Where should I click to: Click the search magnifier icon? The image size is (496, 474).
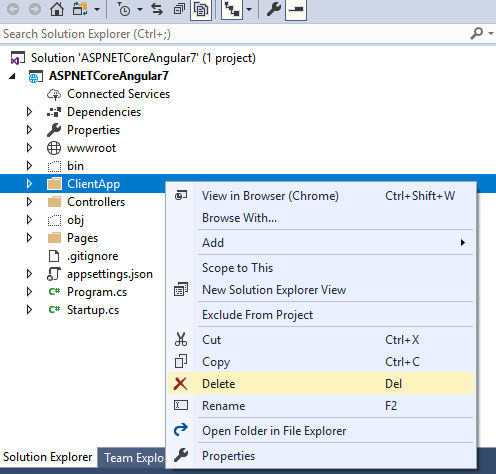tap(477, 33)
